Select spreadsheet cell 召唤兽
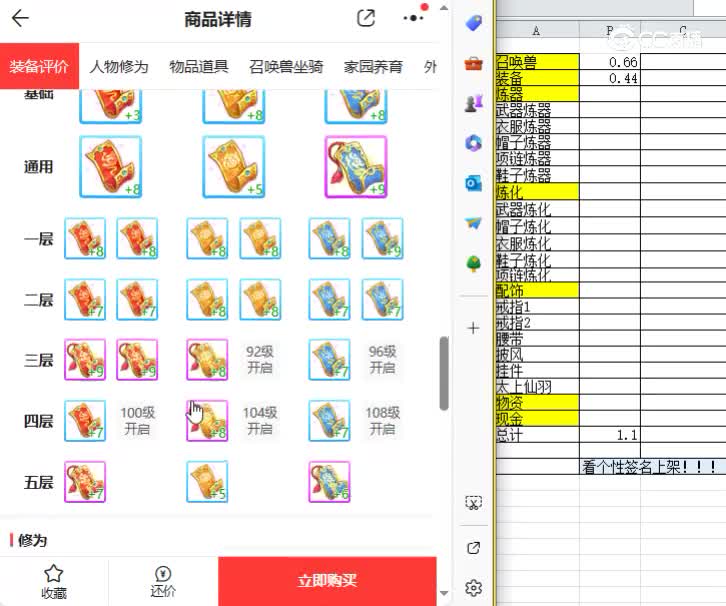Viewport: 726px width, 606px height. [537, 62]
